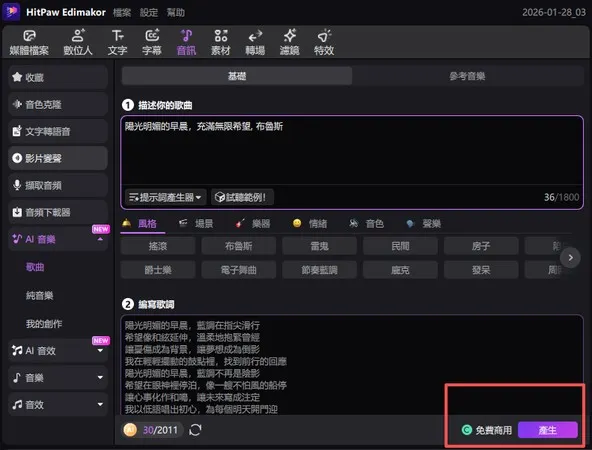592x450 pixels.
Task: Choose the 民間 folk style tag
Action: pyautogui.click(x=400, y=246)
